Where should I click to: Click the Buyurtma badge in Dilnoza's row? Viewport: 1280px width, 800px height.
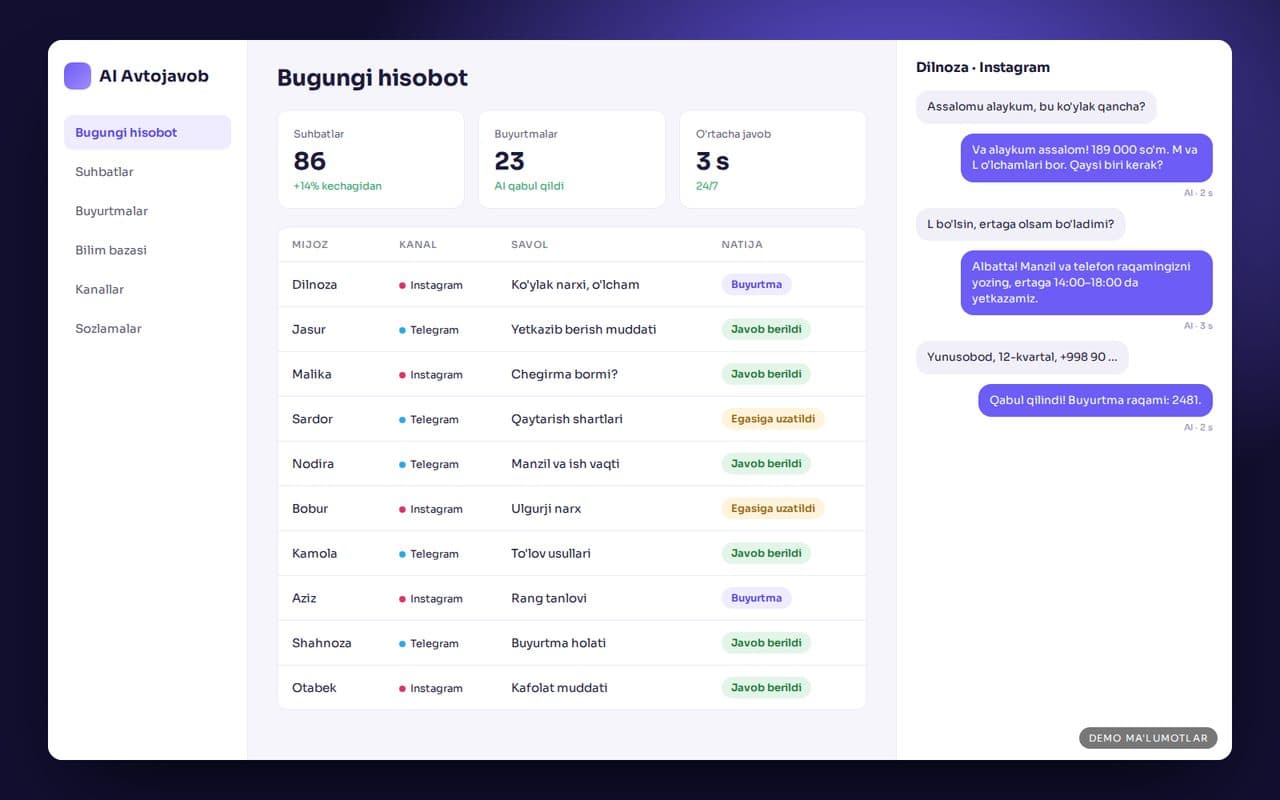(x=756, y=285)
